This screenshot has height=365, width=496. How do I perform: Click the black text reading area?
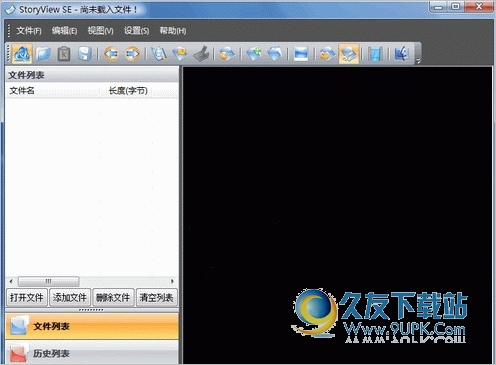(x=337, y=215)
